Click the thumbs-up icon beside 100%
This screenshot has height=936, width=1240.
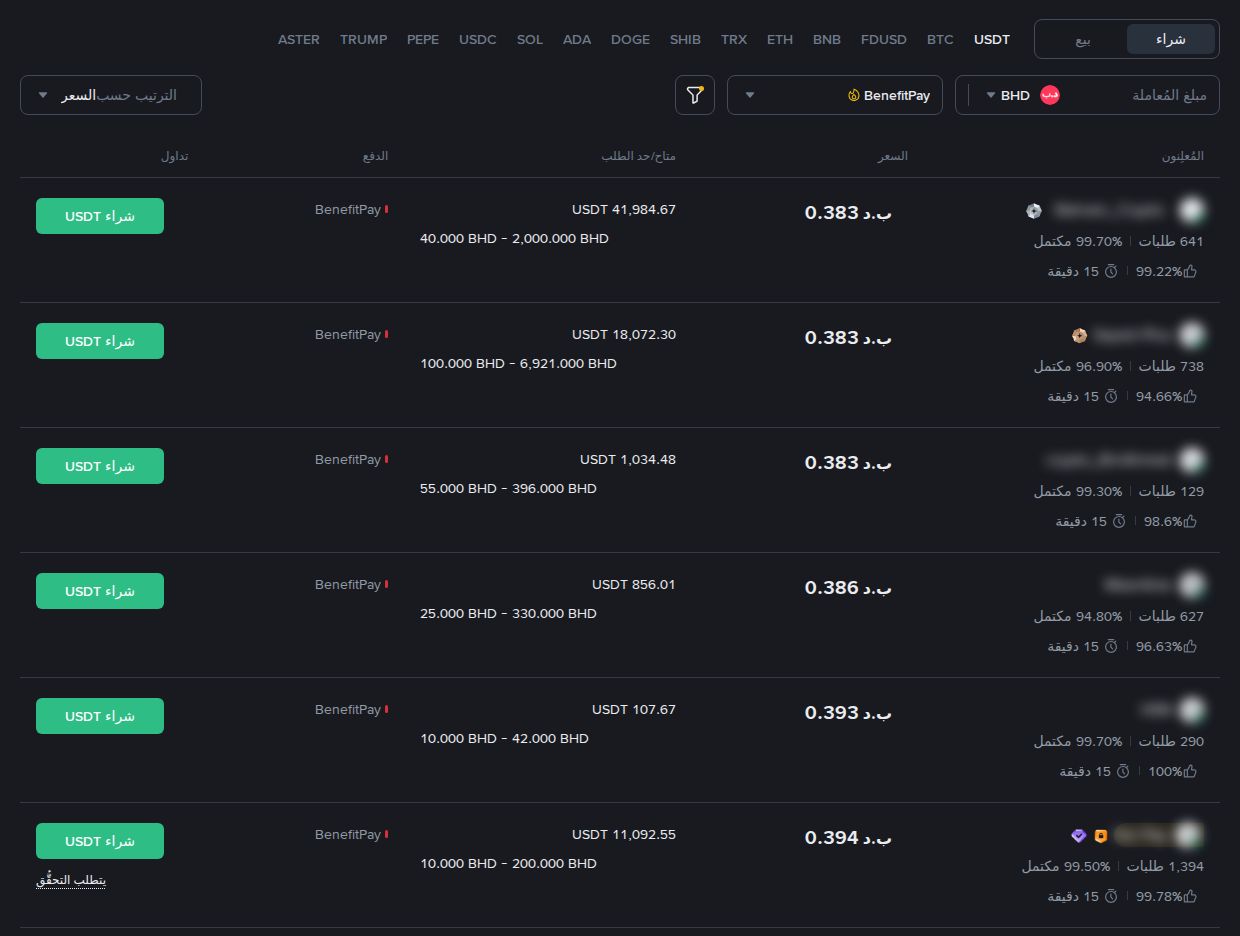click(x=1190, y=771)
